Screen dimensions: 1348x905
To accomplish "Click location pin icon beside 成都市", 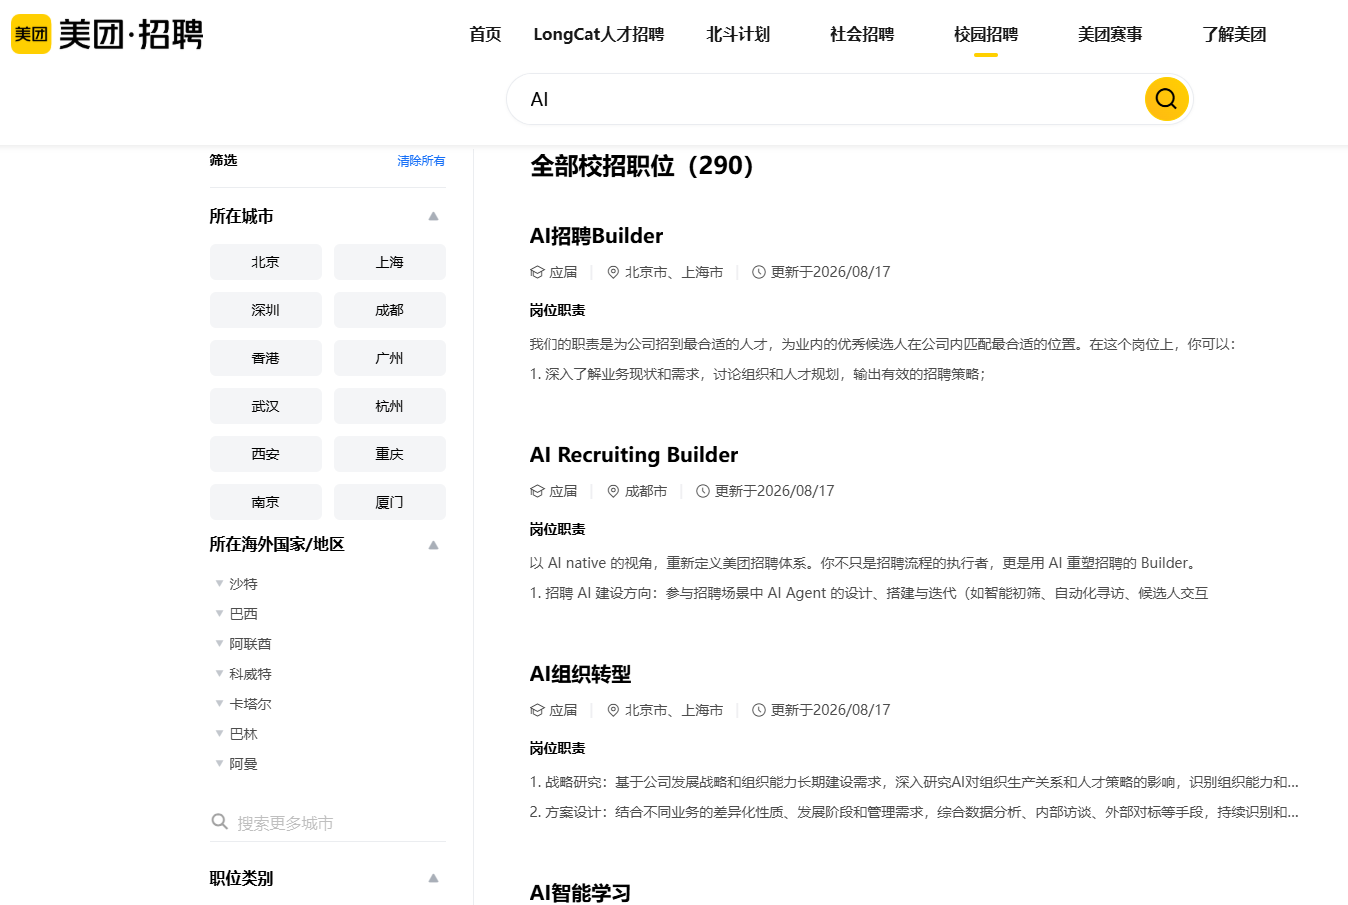I will pos(613,491).
